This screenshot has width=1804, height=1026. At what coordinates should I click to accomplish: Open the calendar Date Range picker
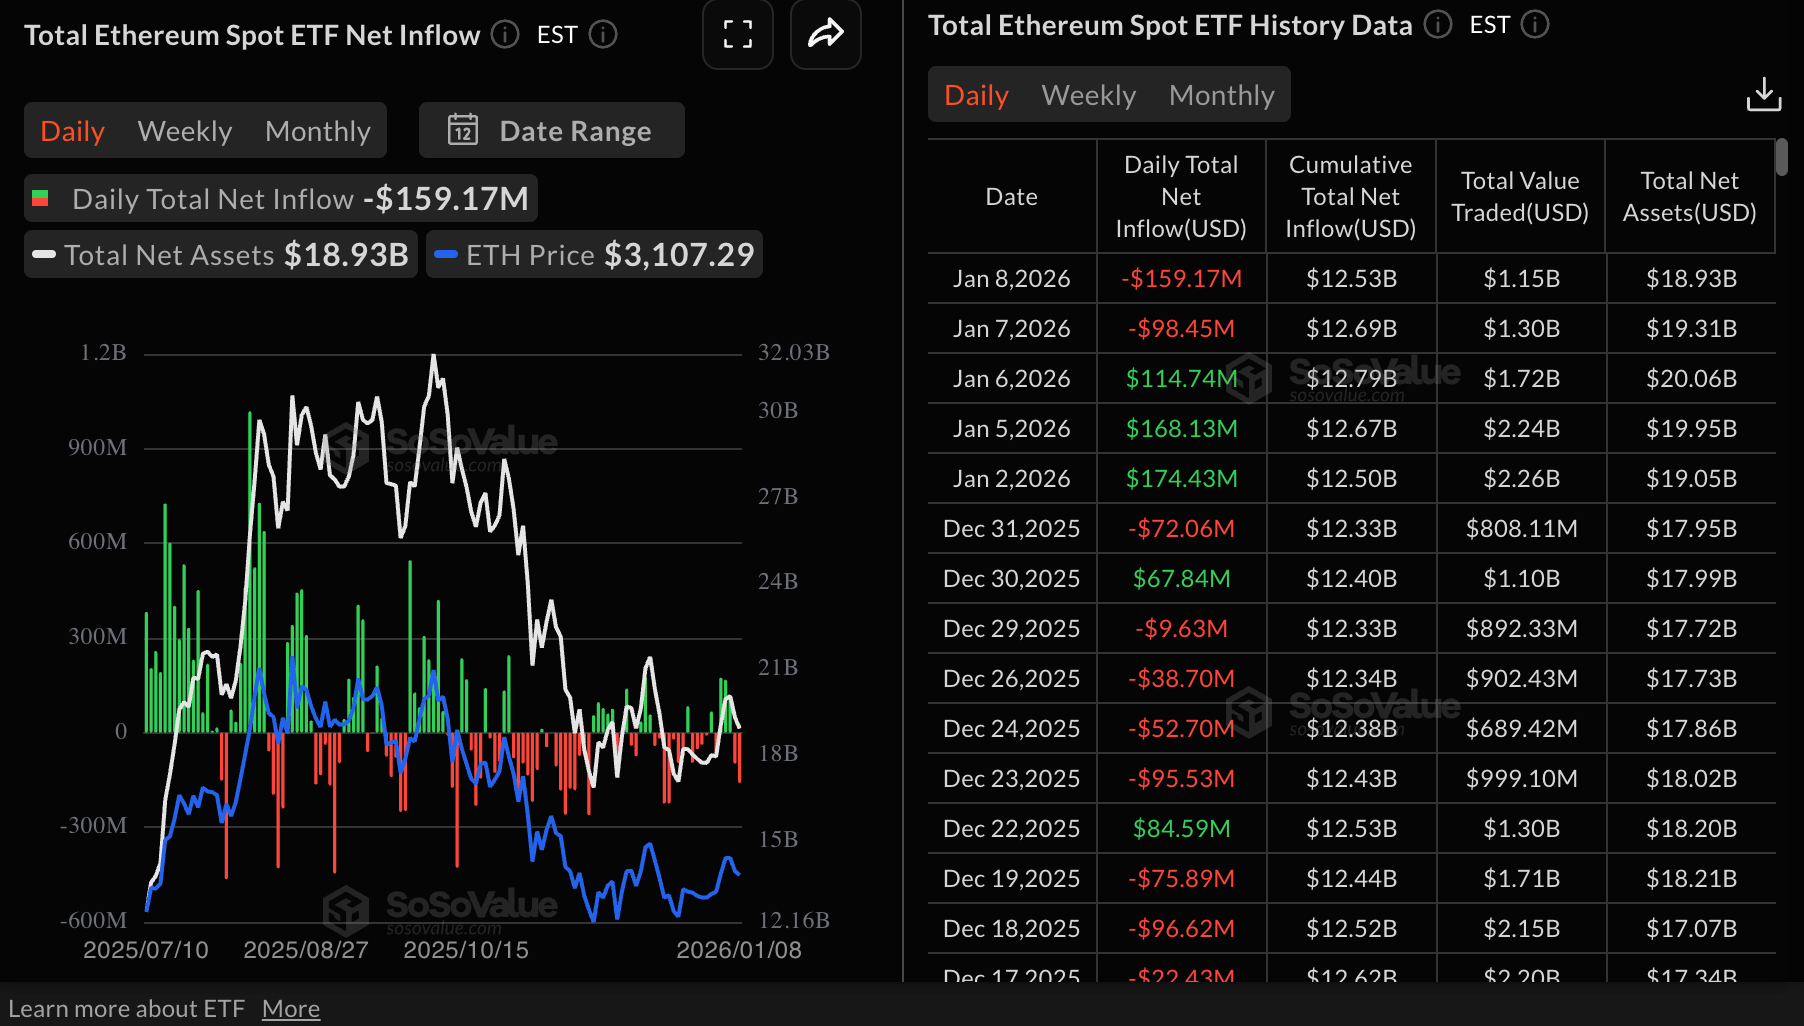[551, 130]
